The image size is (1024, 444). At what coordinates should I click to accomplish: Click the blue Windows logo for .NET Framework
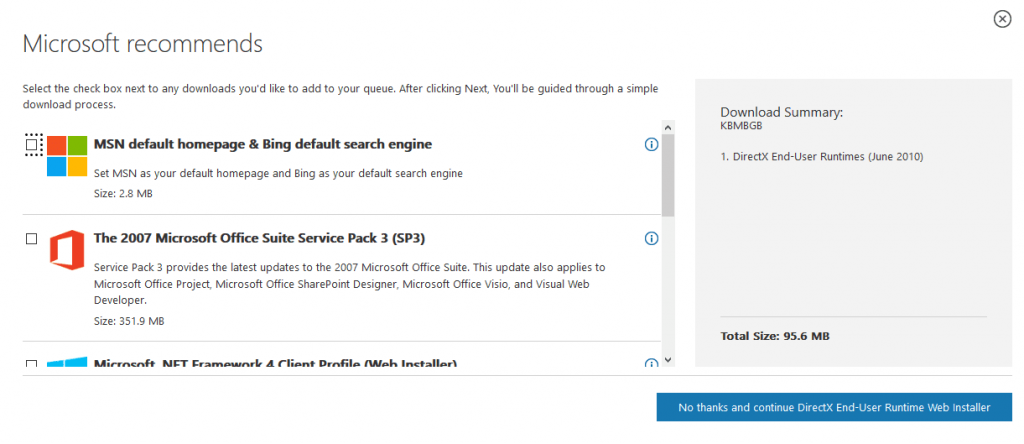click(x=67, y=362)
